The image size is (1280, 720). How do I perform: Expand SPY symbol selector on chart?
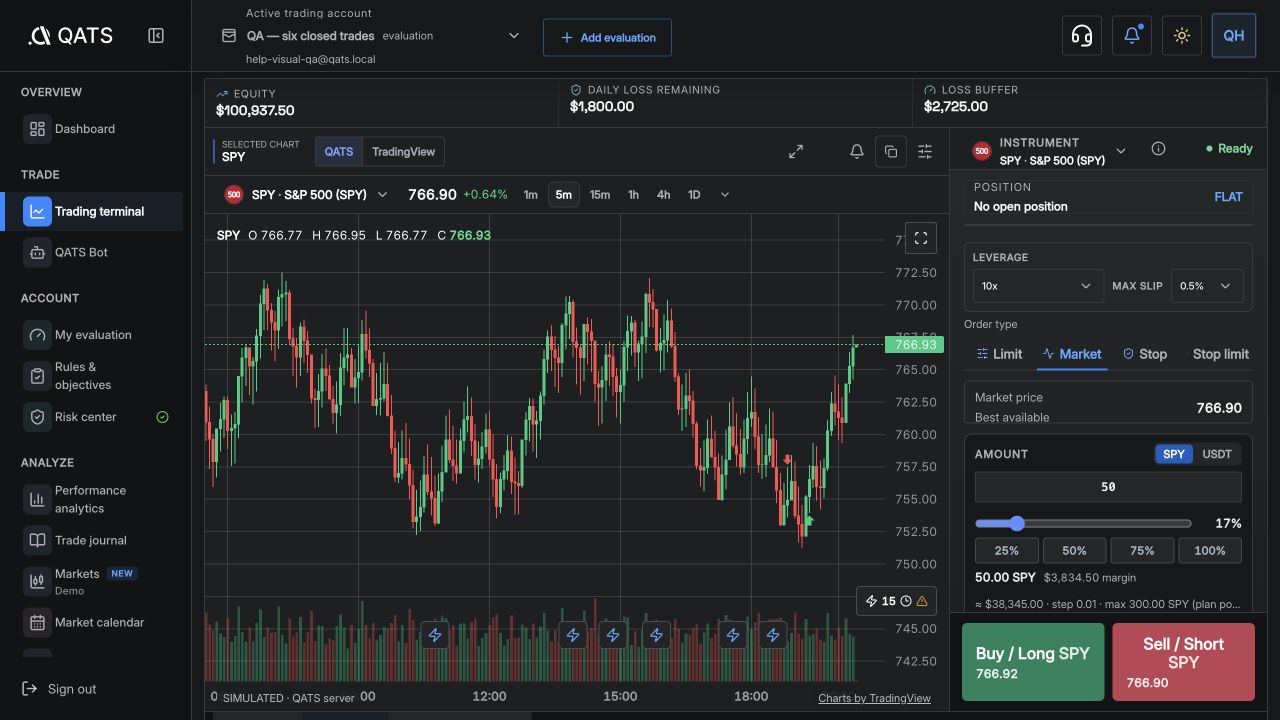[382, 195]
